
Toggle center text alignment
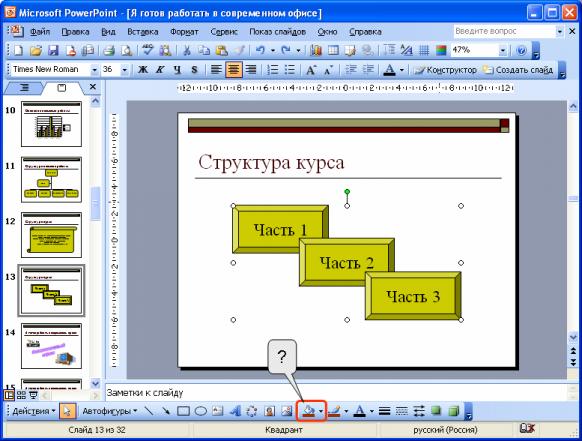coord(233,70)
